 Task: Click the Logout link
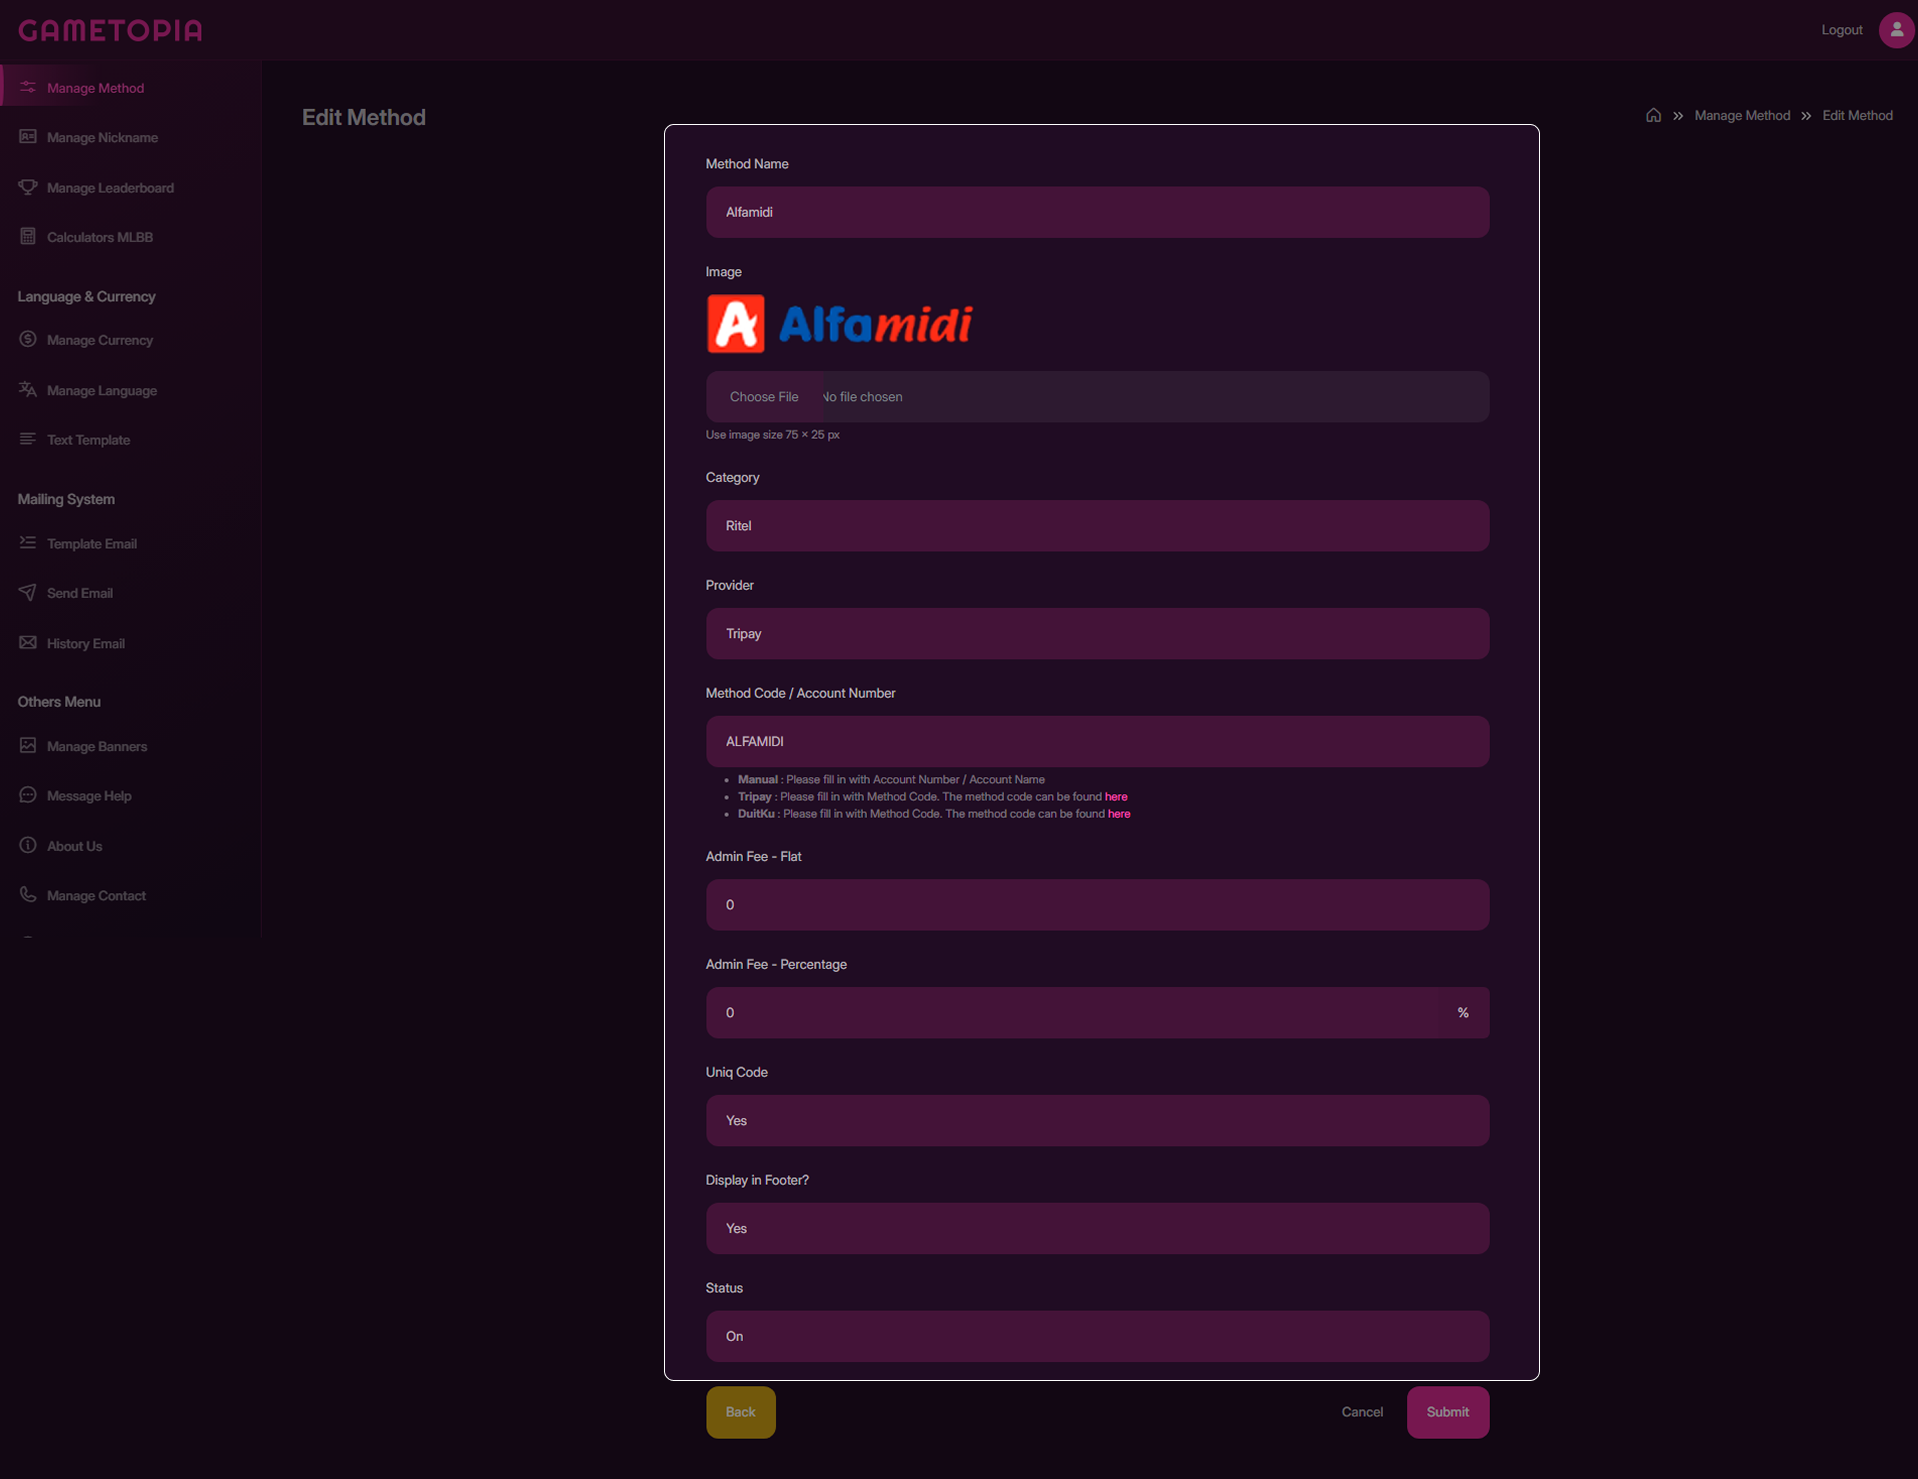point(1841,30)
